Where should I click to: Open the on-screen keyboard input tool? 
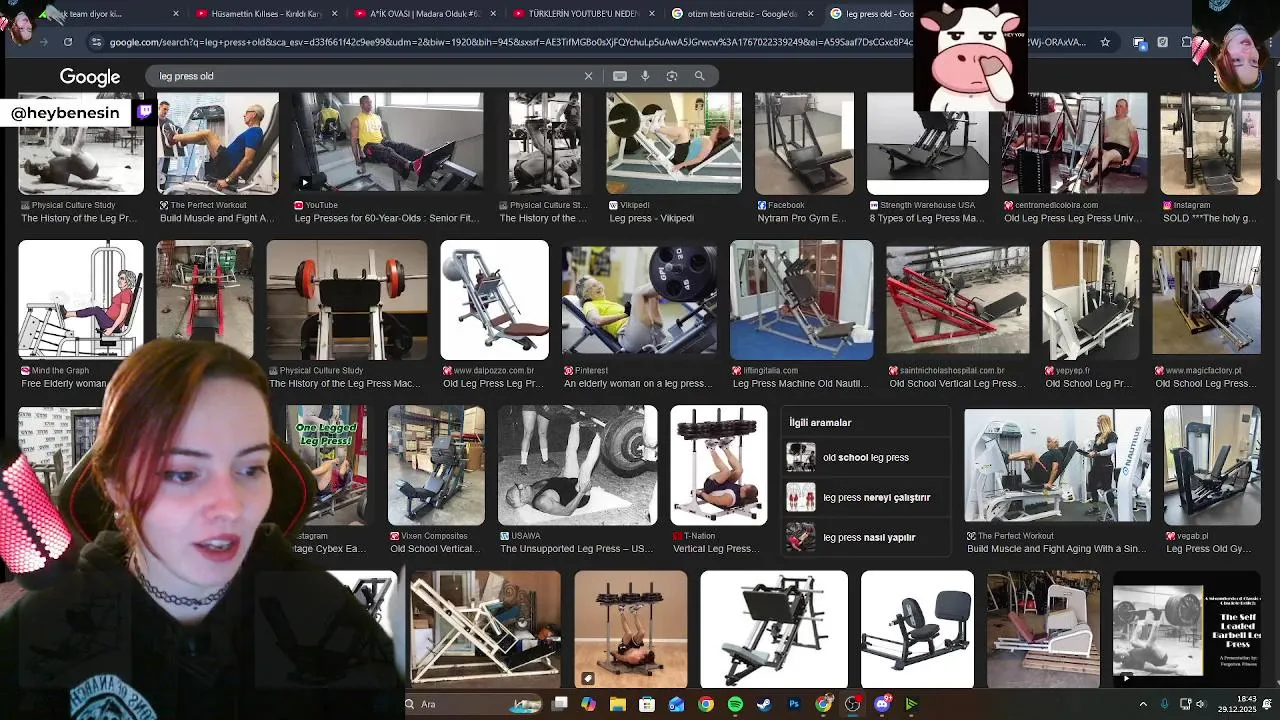point(620,76)
